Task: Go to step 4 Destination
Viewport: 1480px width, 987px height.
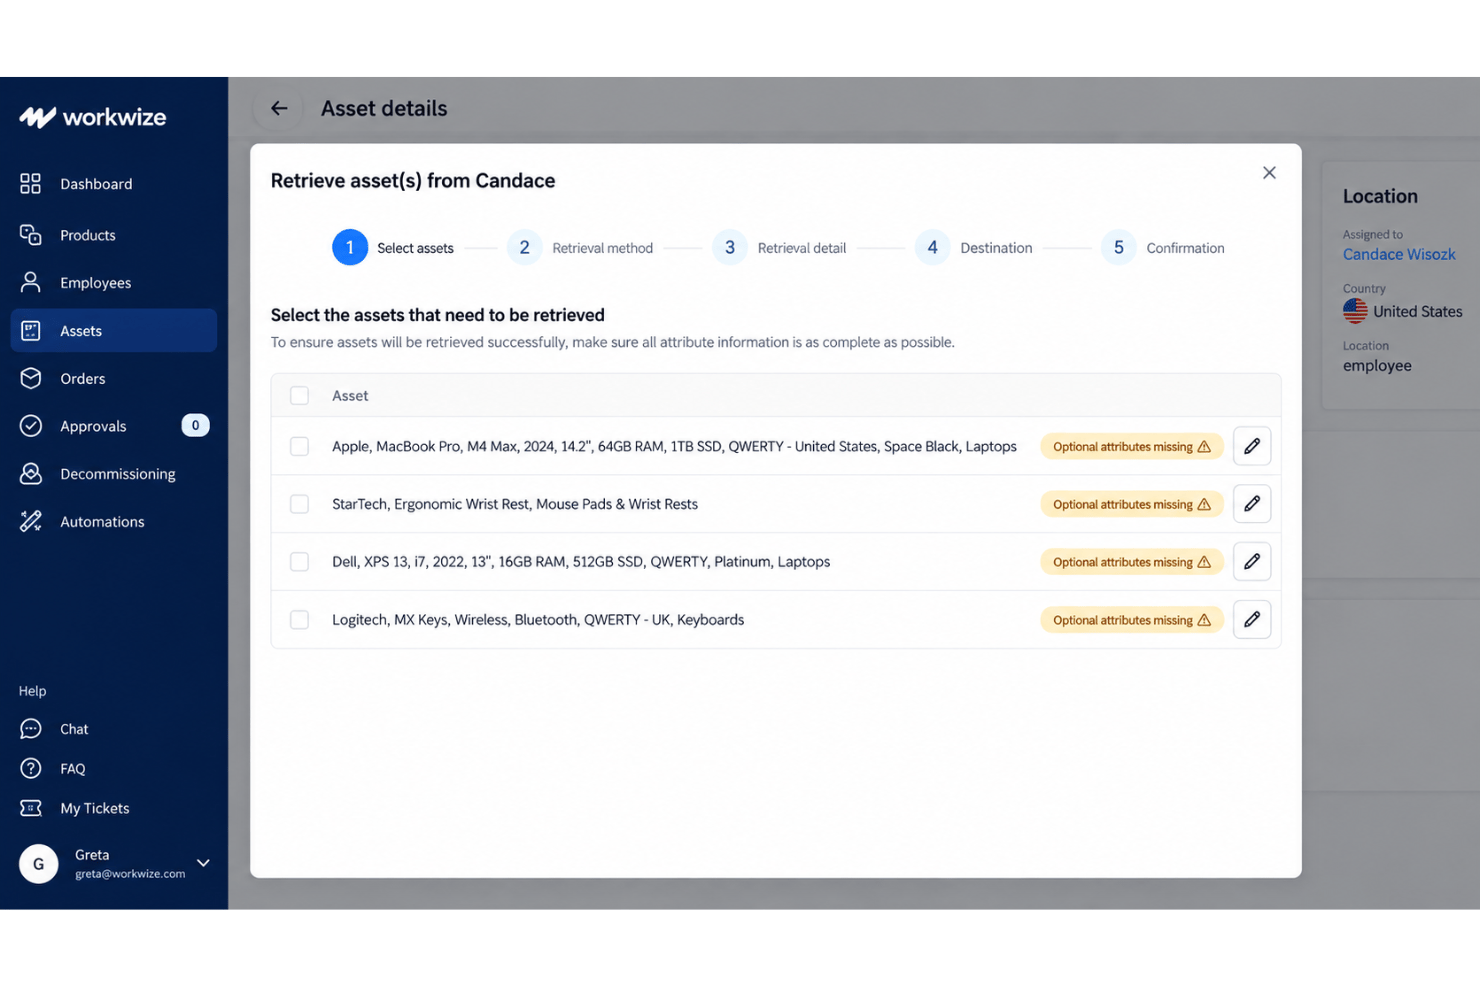Action: 974,248
